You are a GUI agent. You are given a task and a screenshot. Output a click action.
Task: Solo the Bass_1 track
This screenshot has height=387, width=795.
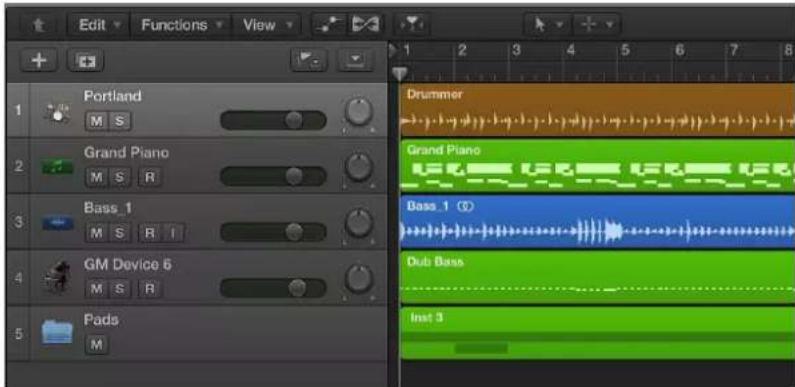pos(120,233)
